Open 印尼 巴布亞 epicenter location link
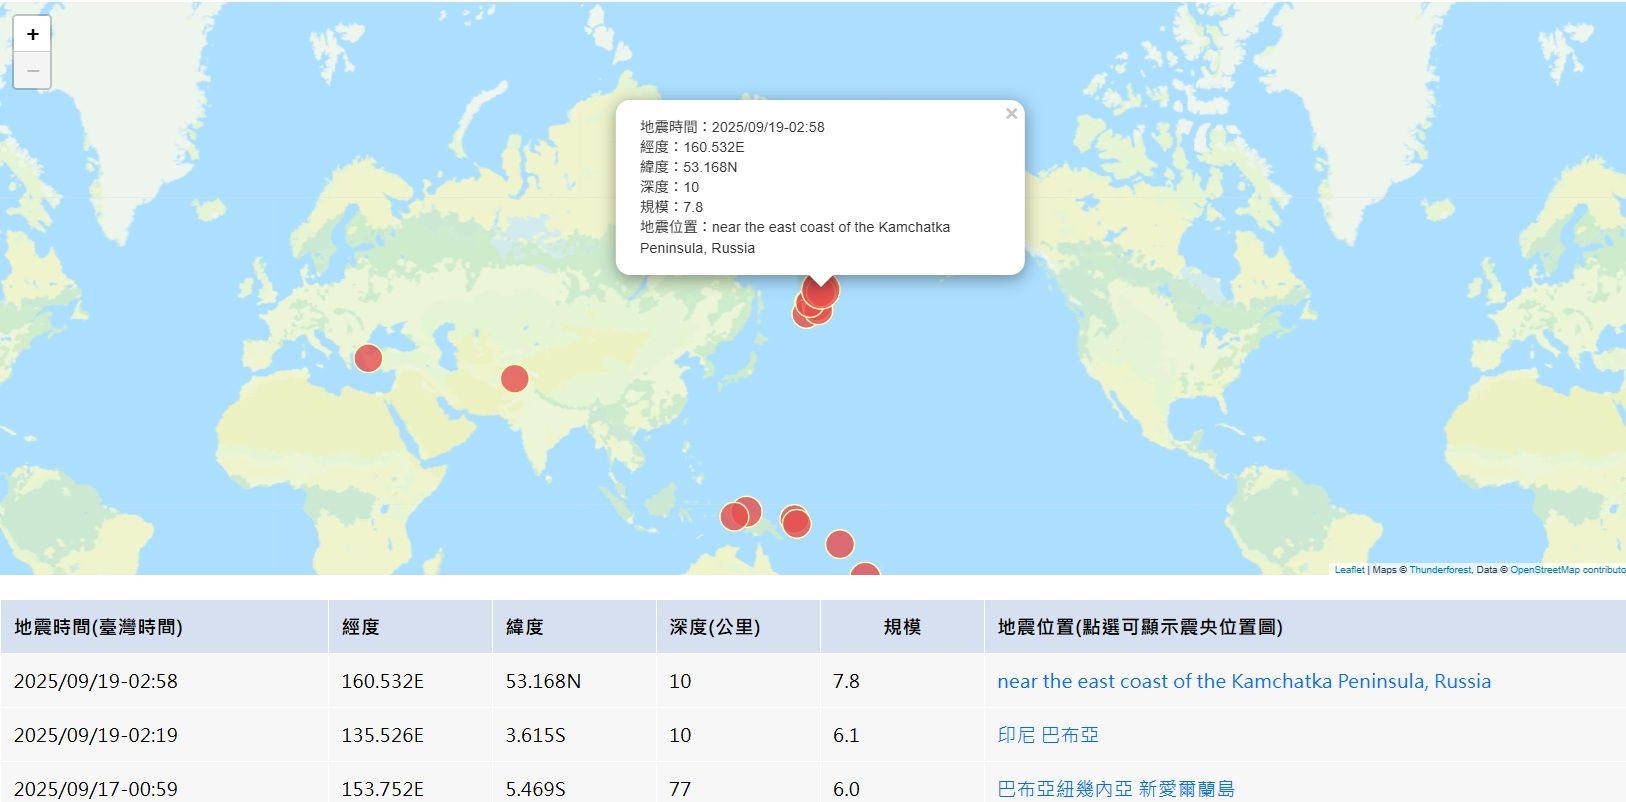The height and width of the screenshot is (802, 1626). [1048, 735]
